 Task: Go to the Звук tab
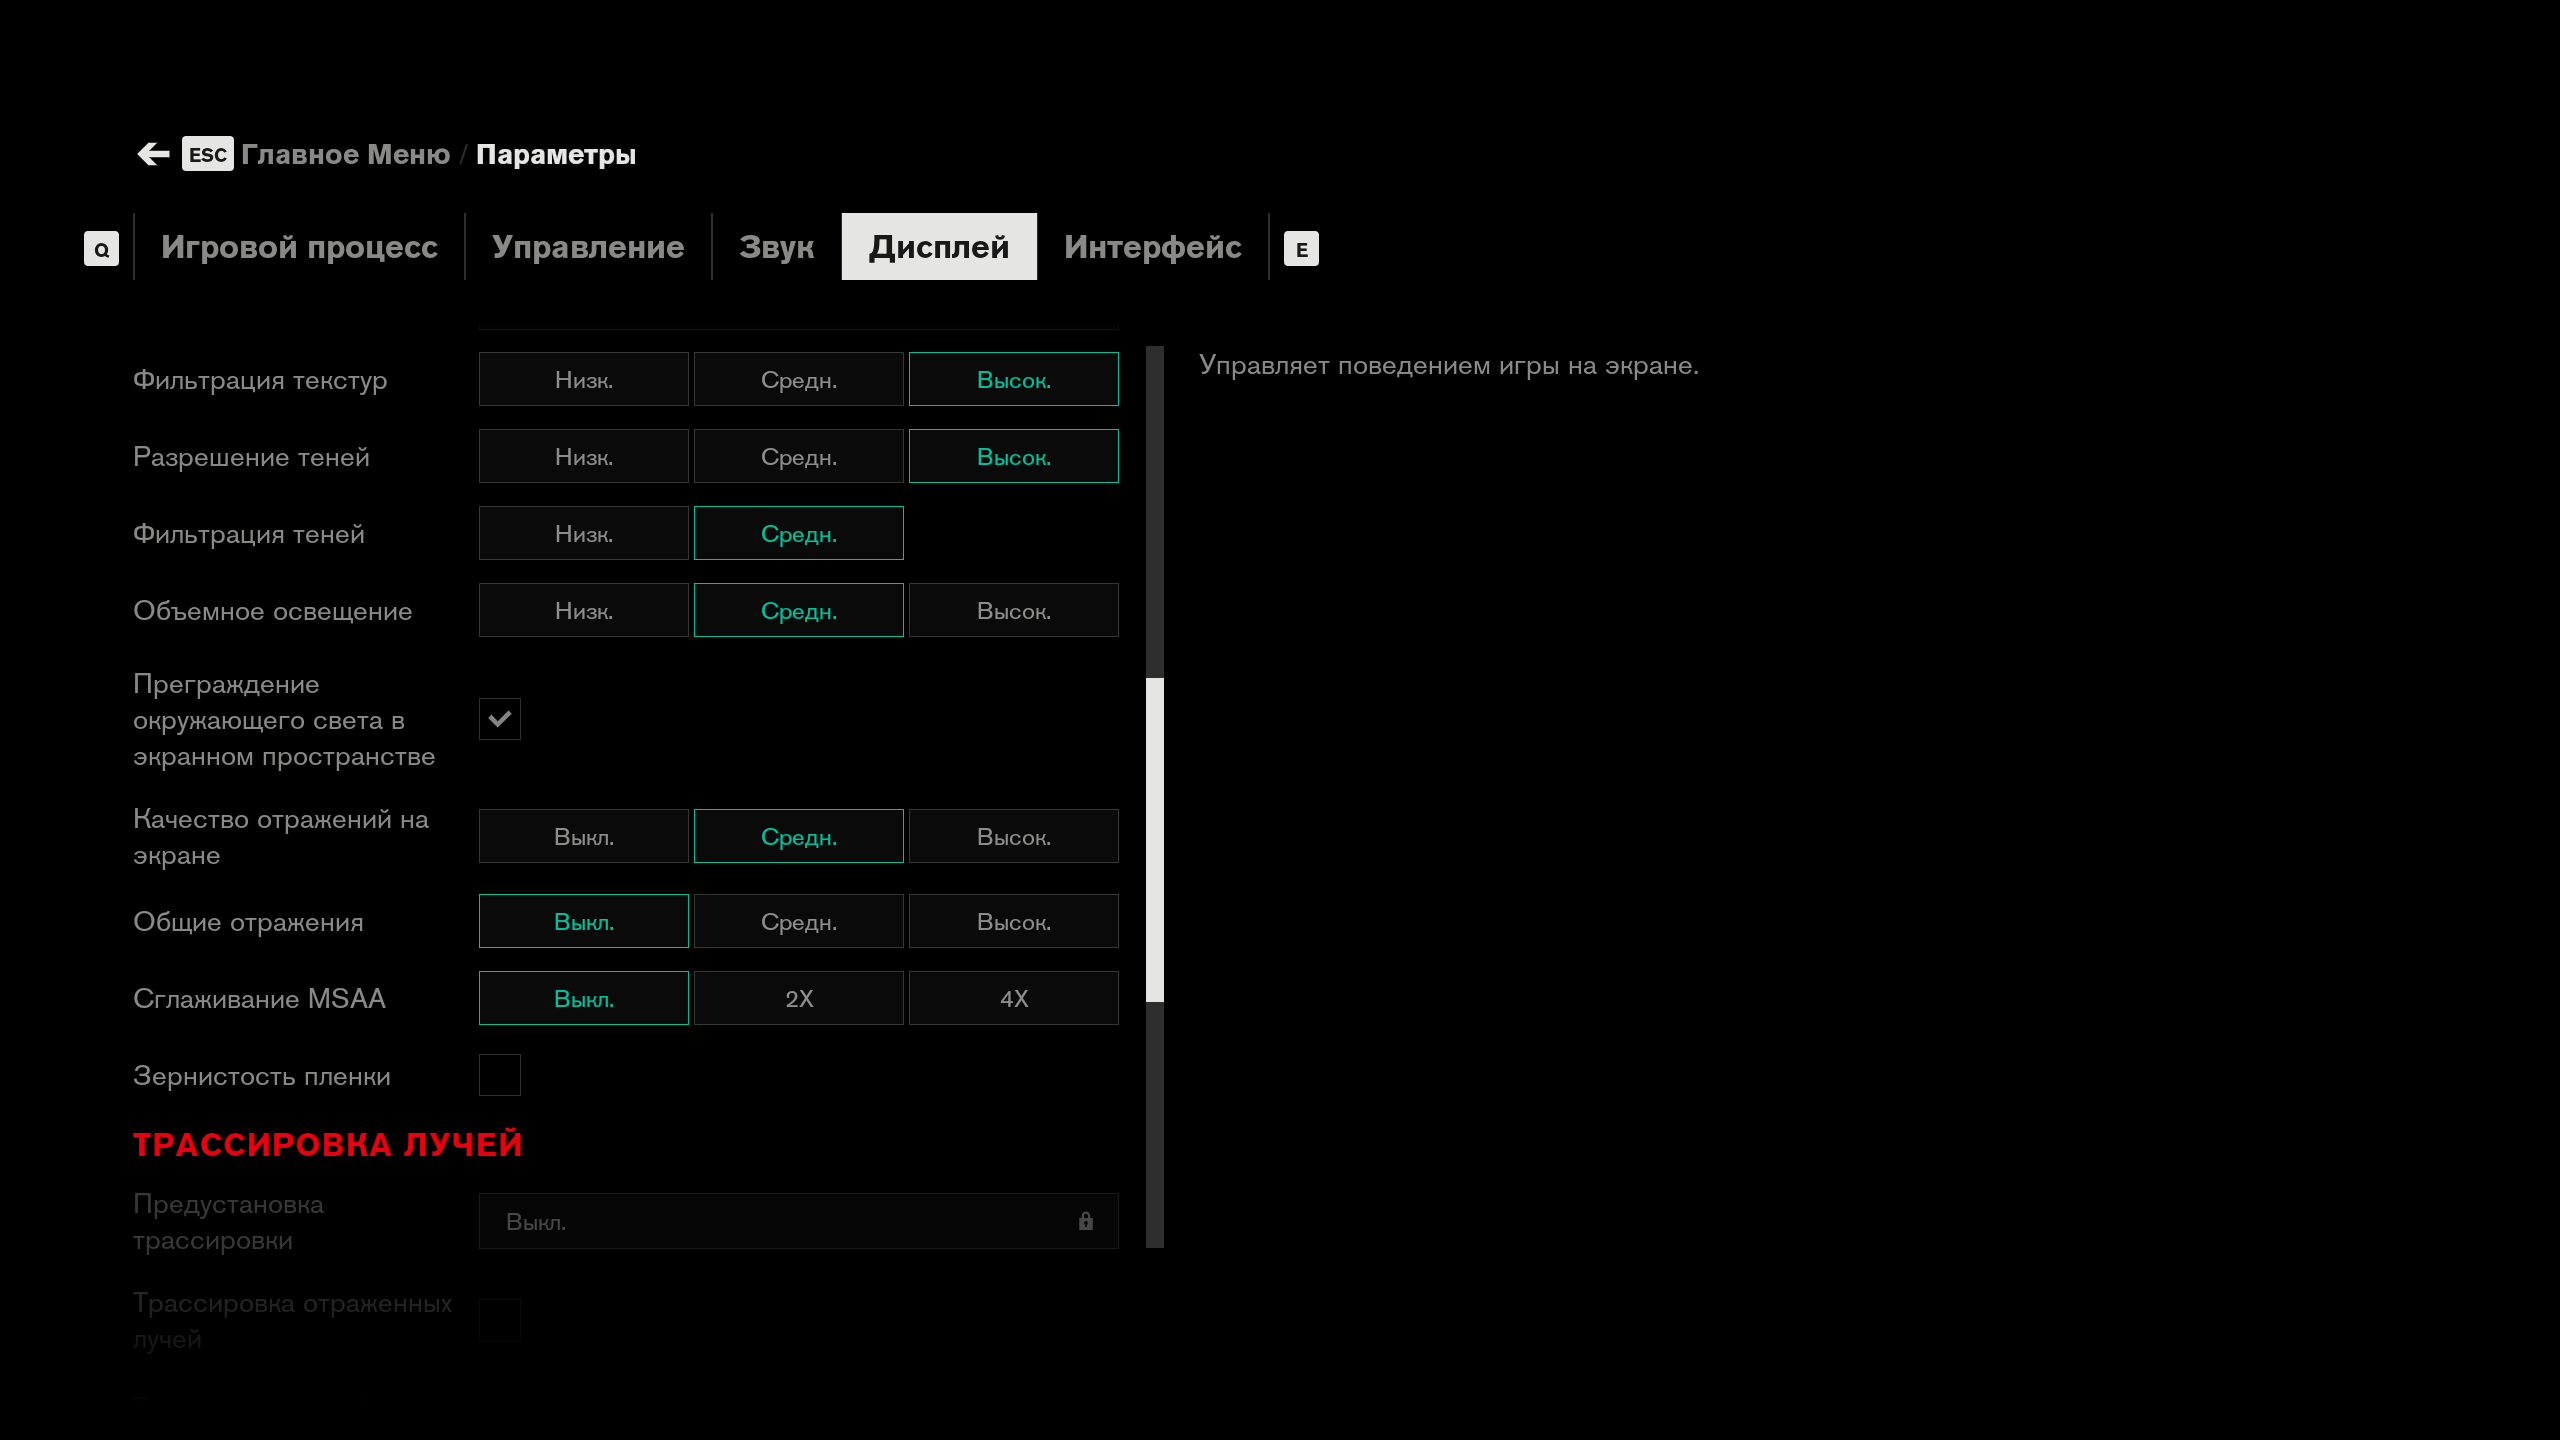pos(776,247)
